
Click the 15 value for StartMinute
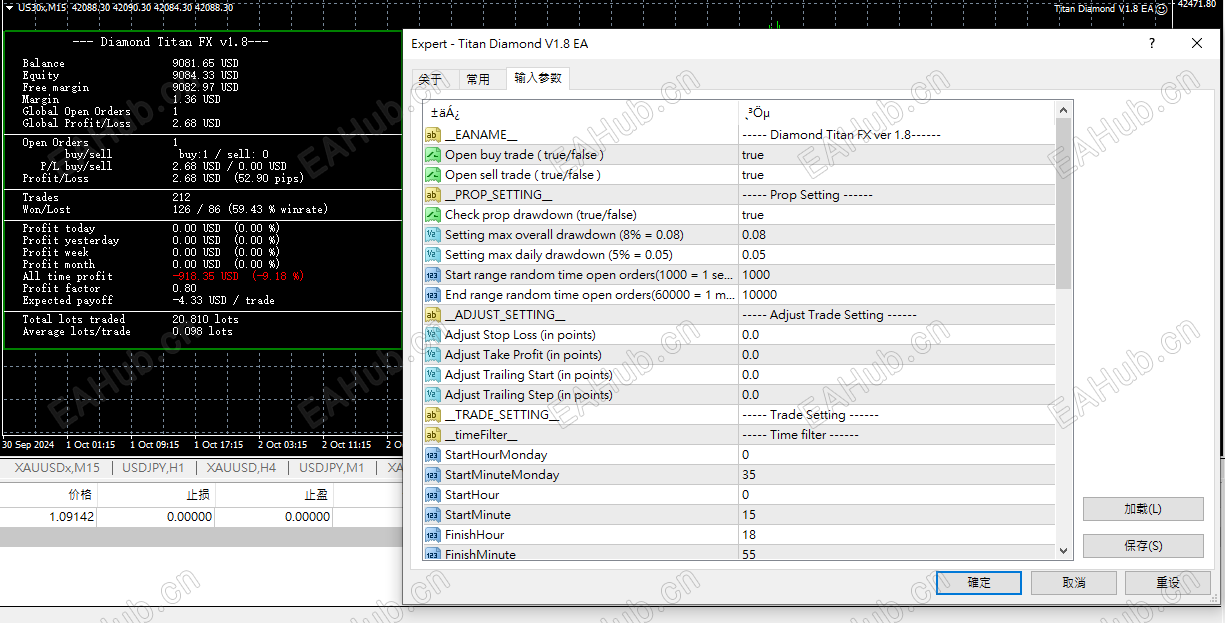(749, 515)
